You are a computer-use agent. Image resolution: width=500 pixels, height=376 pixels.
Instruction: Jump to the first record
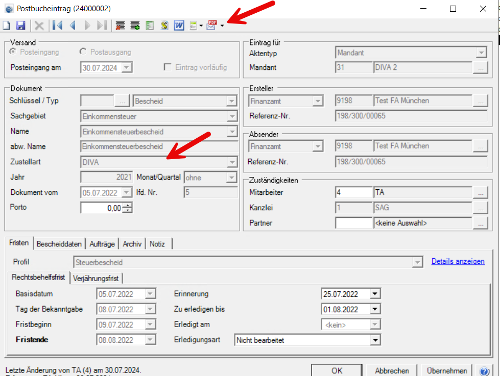click(57, 26)
